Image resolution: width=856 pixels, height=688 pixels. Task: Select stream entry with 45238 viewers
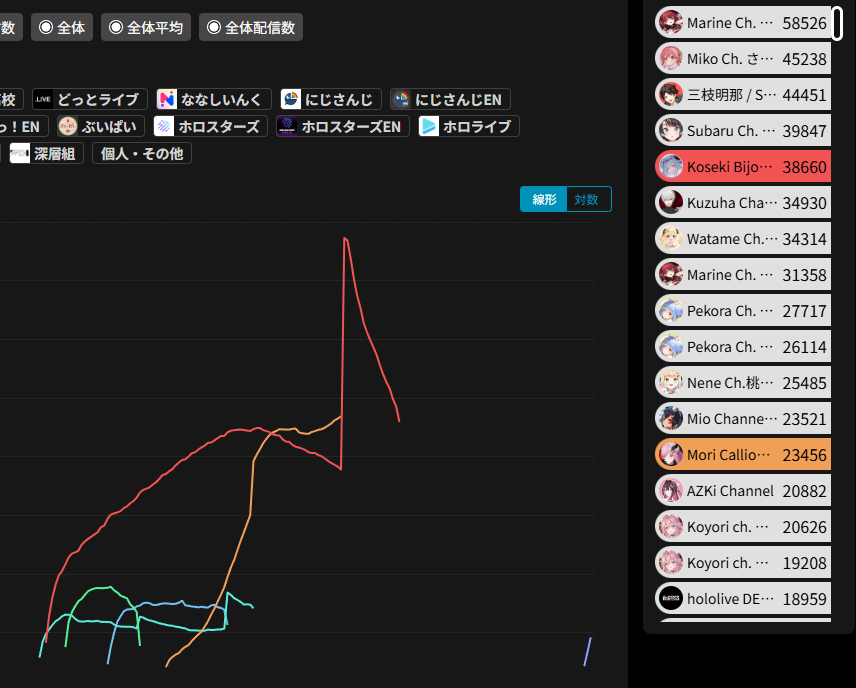click(743, 58)
